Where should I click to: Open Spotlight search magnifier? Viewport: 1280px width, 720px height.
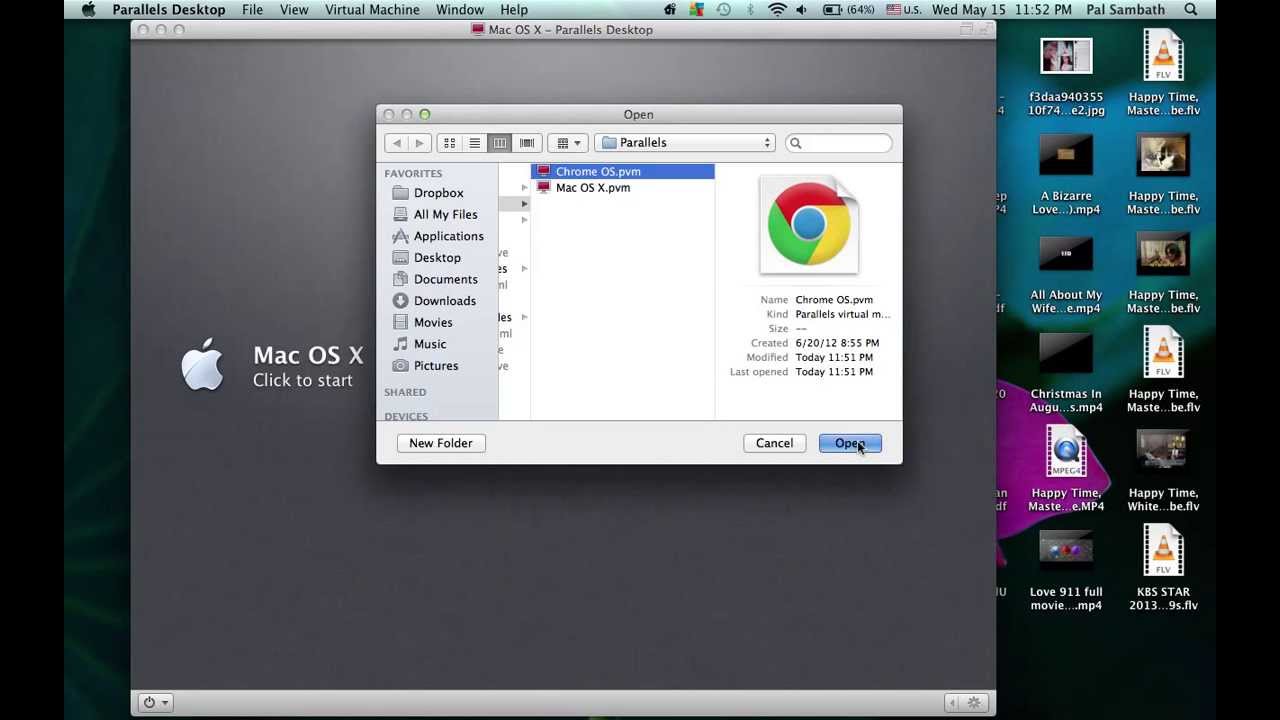[x=1191, y=10]
